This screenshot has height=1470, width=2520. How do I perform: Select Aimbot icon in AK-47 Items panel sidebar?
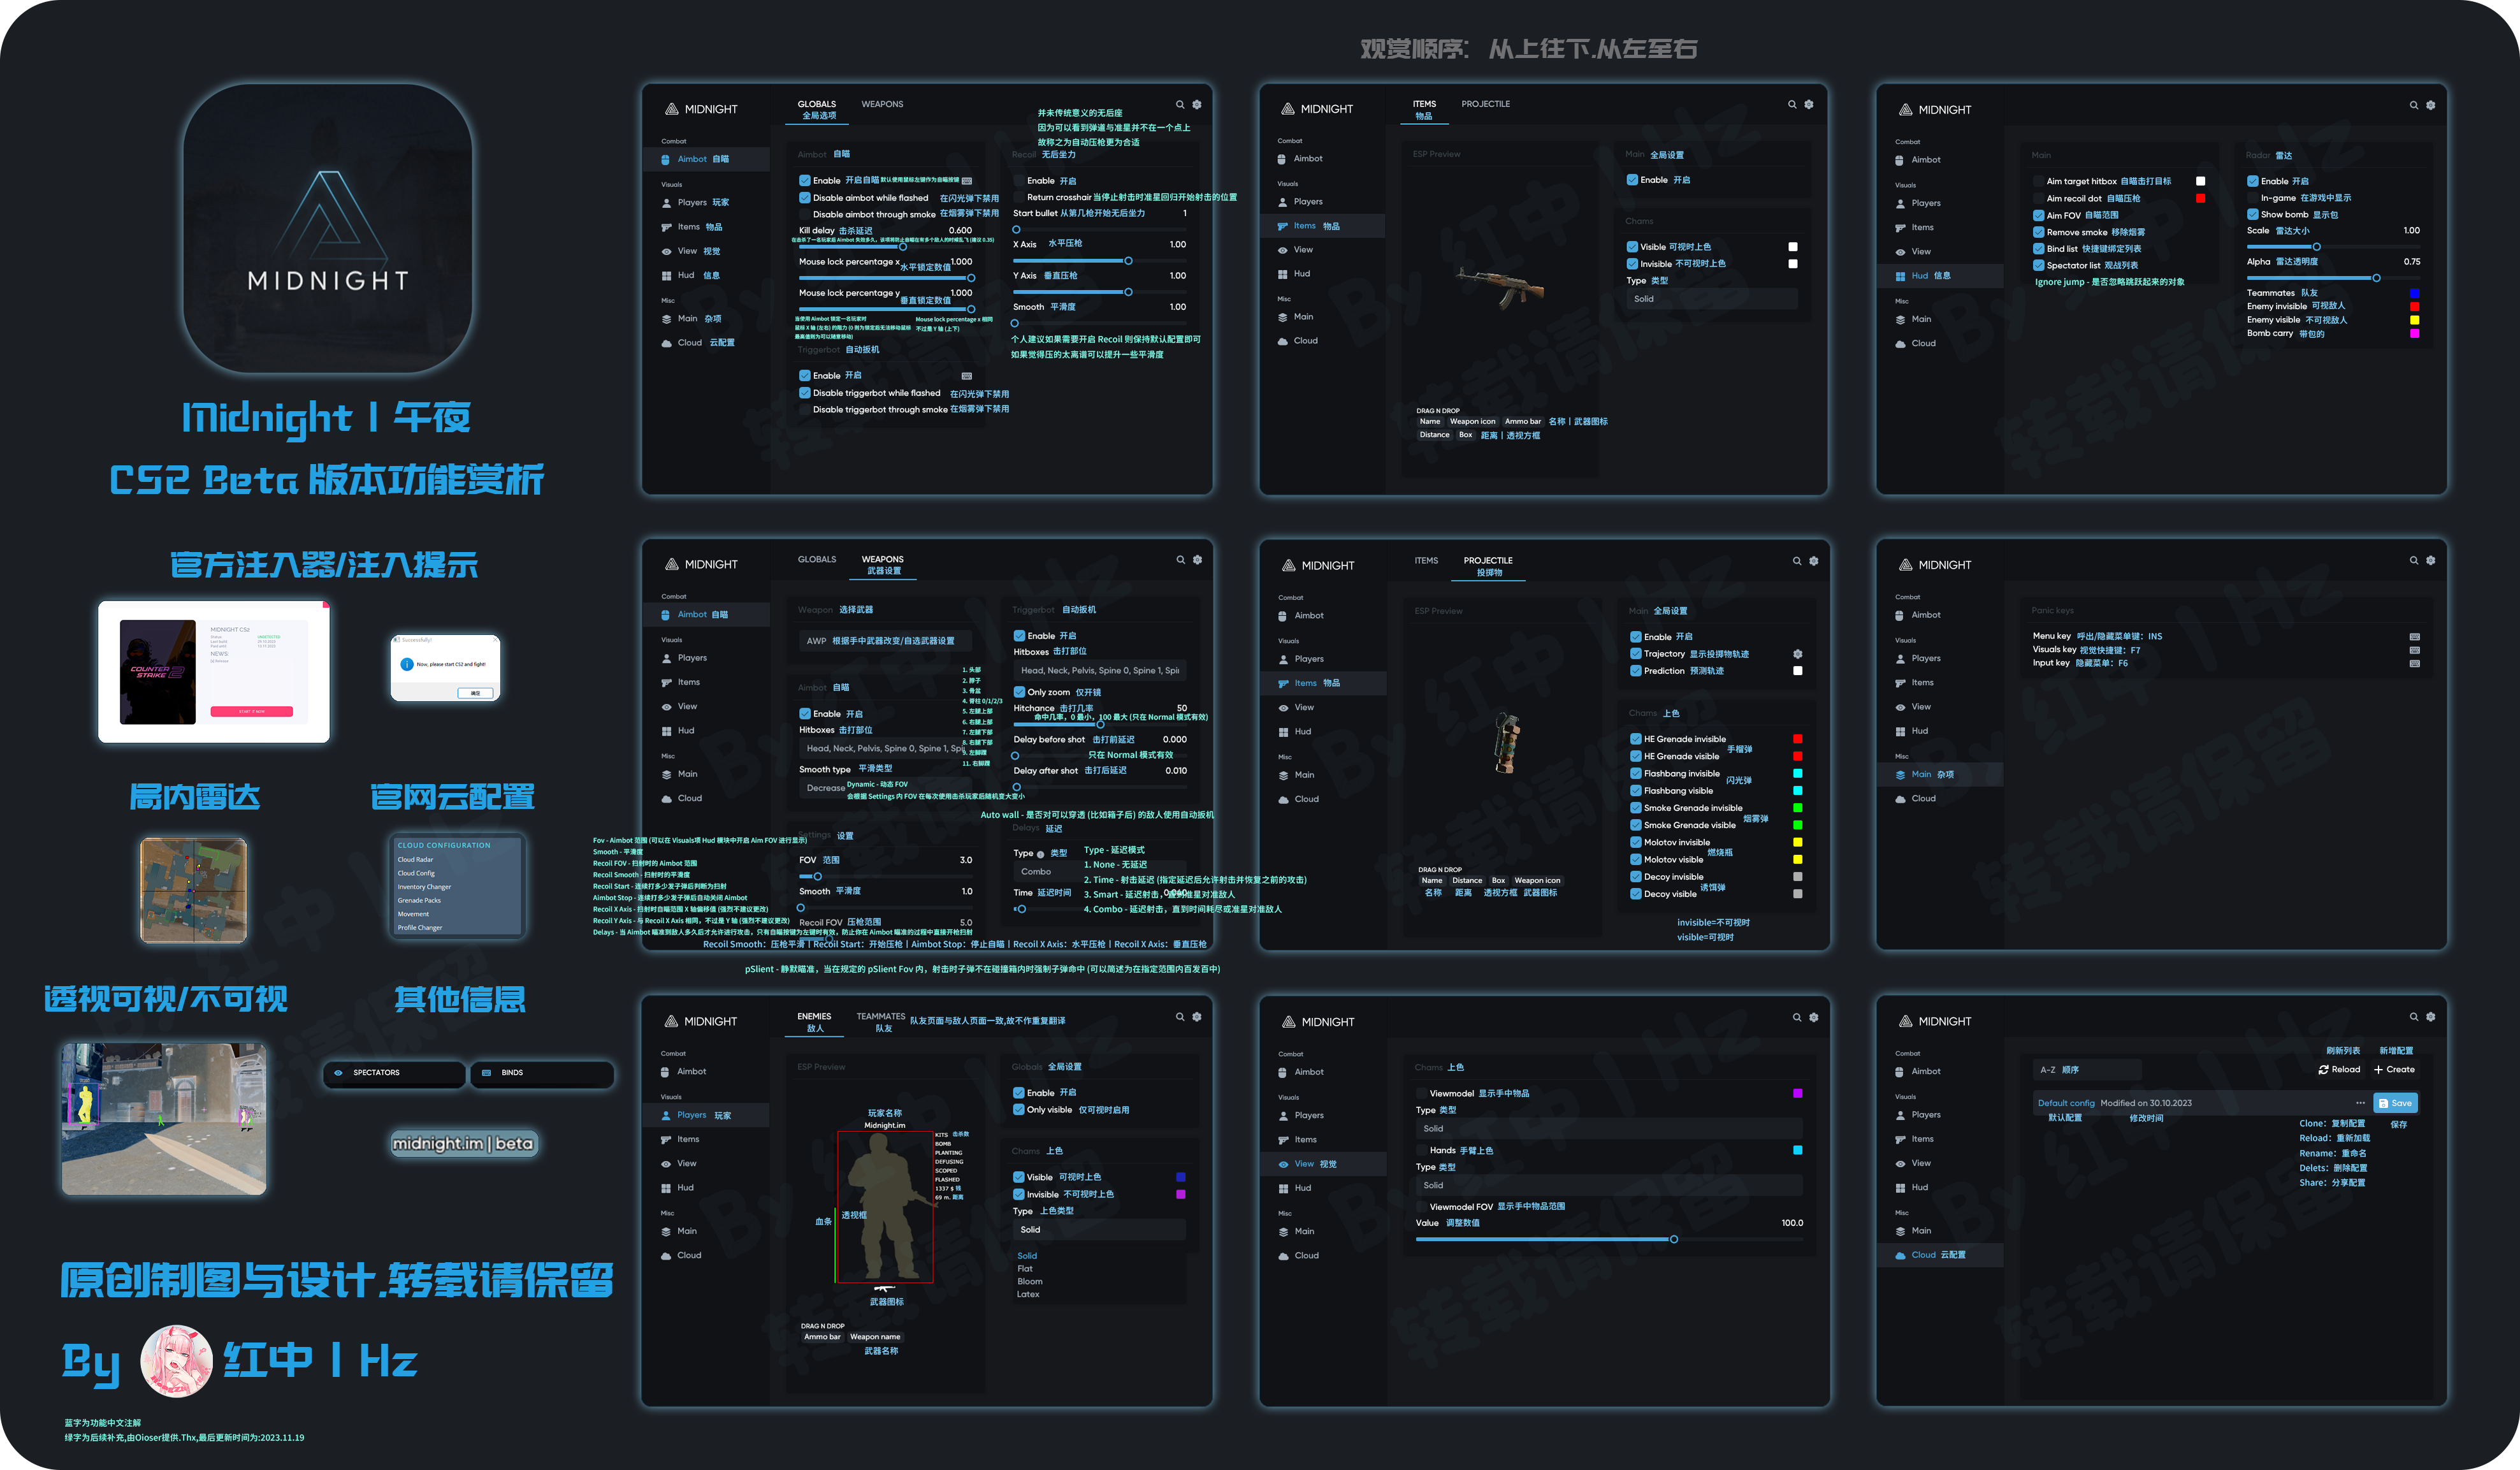coord(1283,159)
